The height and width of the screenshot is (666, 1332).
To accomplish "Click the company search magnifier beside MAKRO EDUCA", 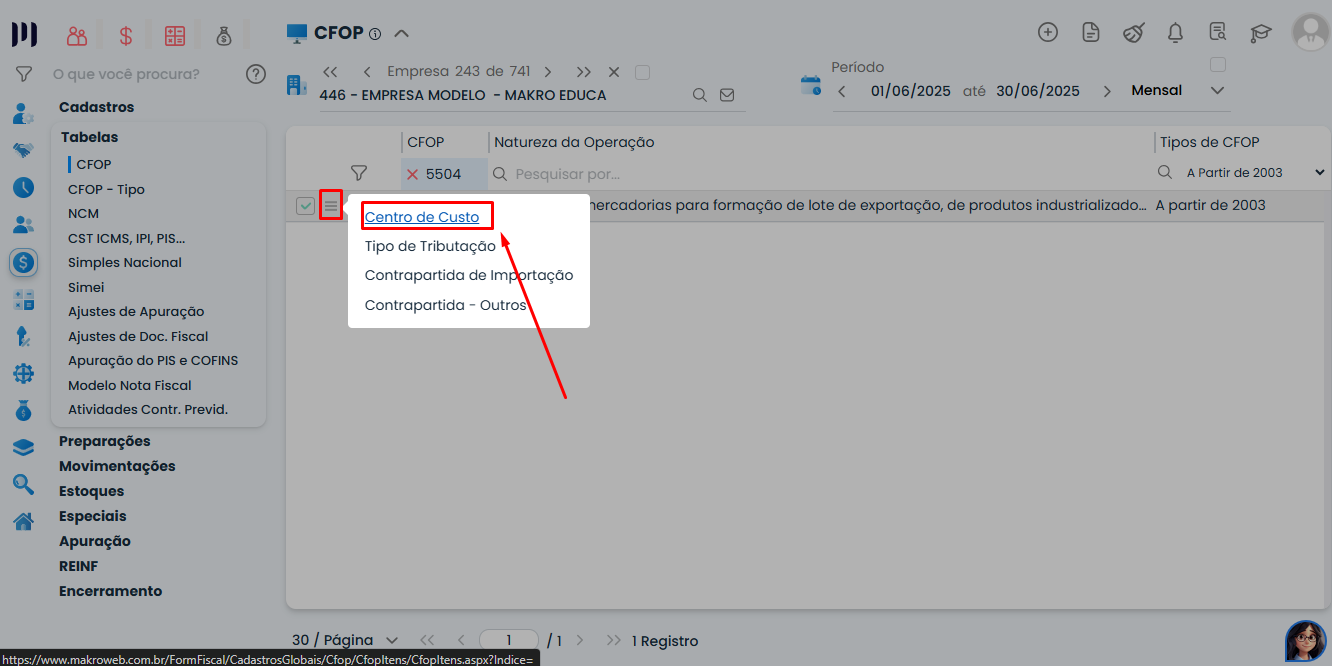I will [x=700, y=94].
